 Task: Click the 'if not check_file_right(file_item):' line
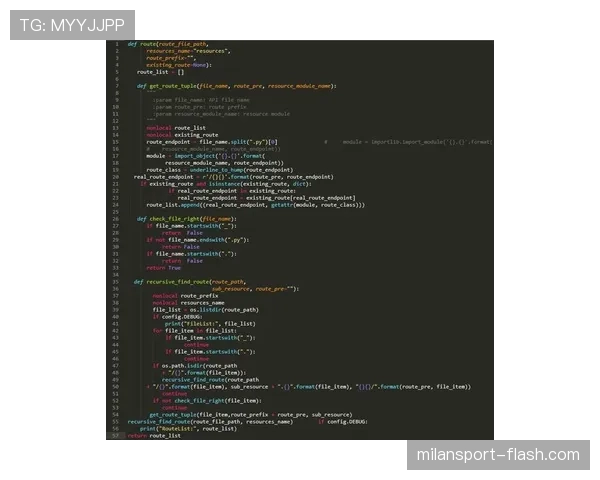[207, 401]
